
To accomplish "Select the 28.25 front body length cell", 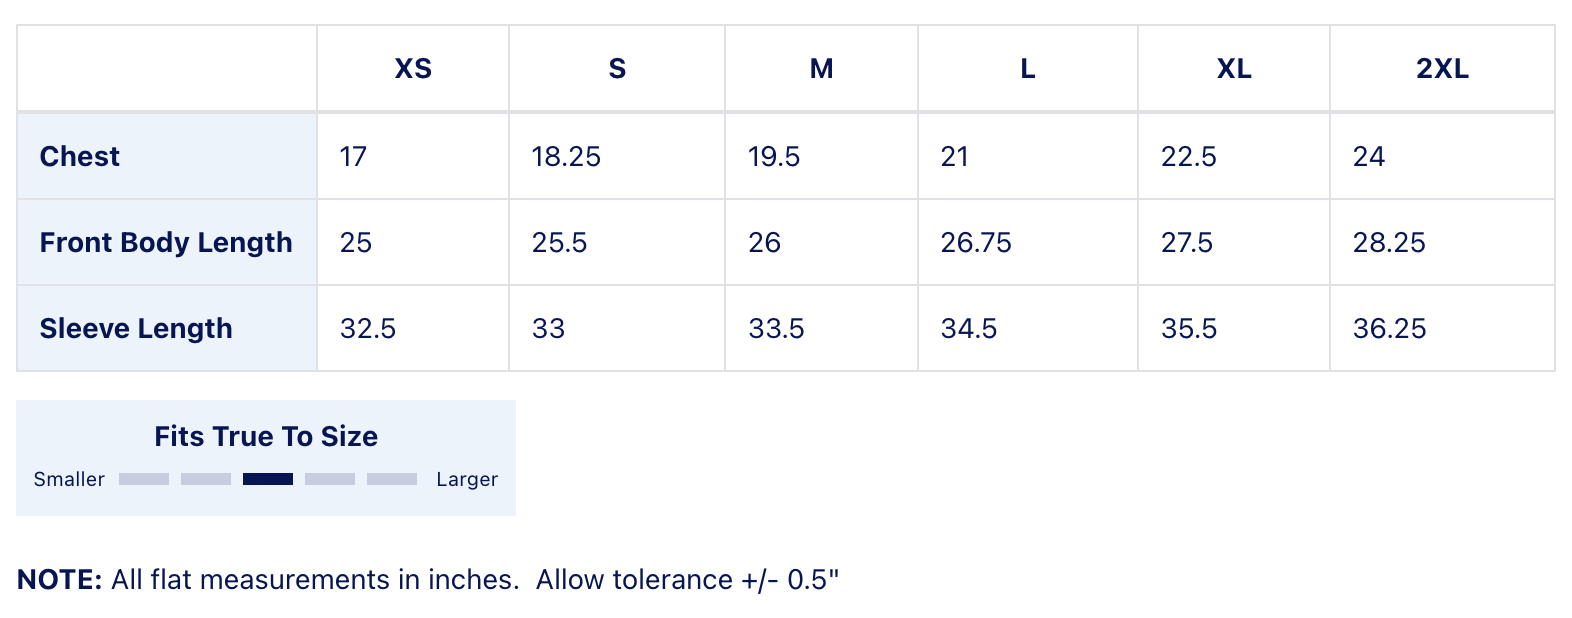I will pos(1389,243).
